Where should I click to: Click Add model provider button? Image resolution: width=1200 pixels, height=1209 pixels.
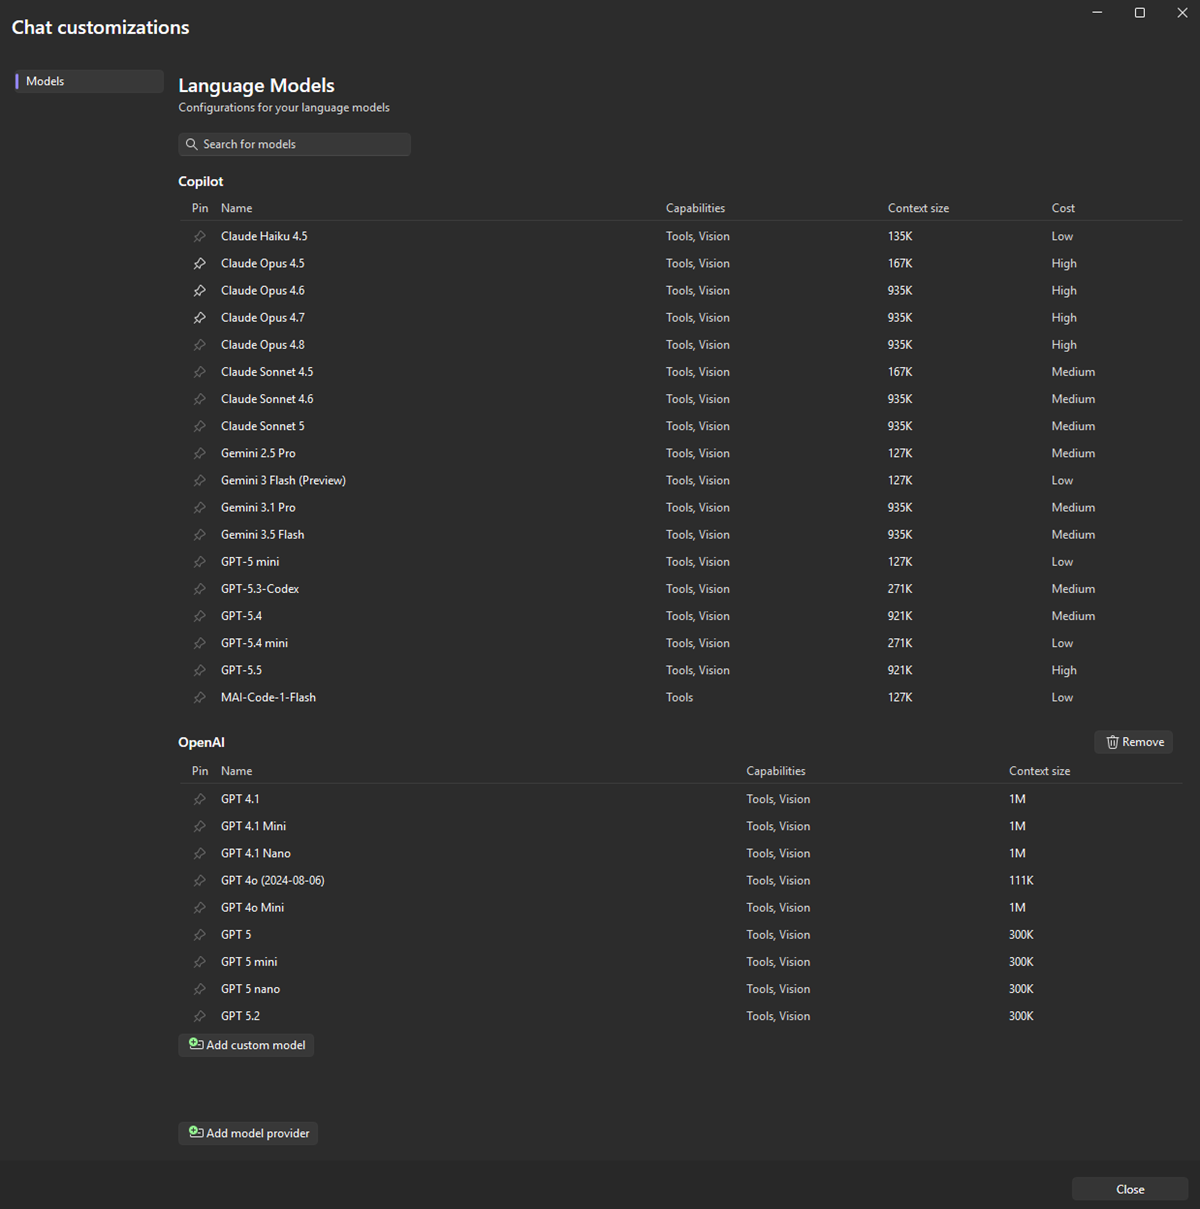click(248, 1133)
